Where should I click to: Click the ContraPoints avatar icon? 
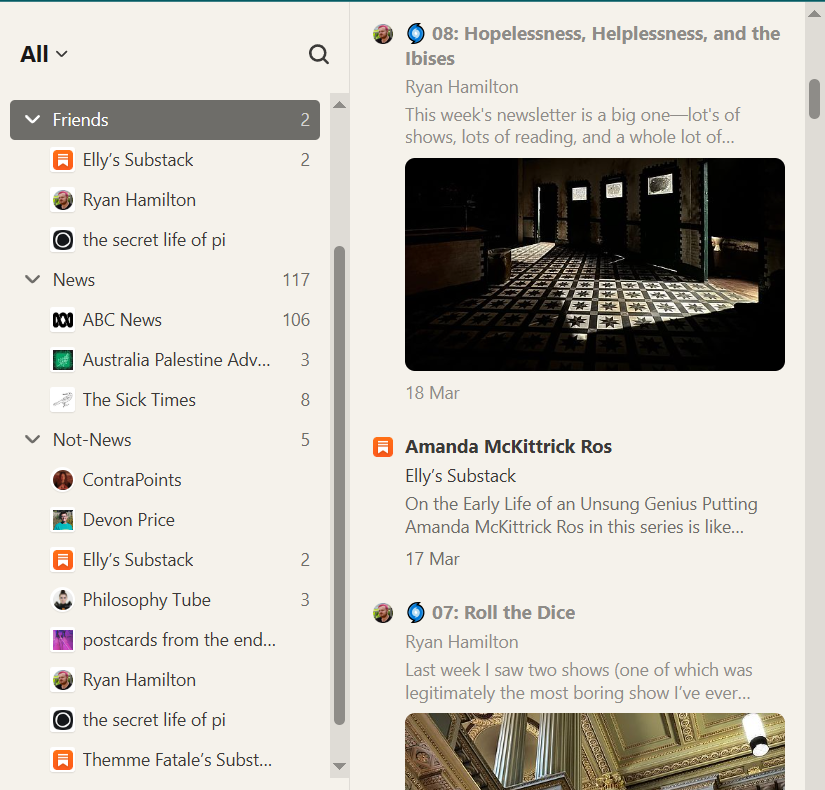pyautogui.click(x=63, y=480)
